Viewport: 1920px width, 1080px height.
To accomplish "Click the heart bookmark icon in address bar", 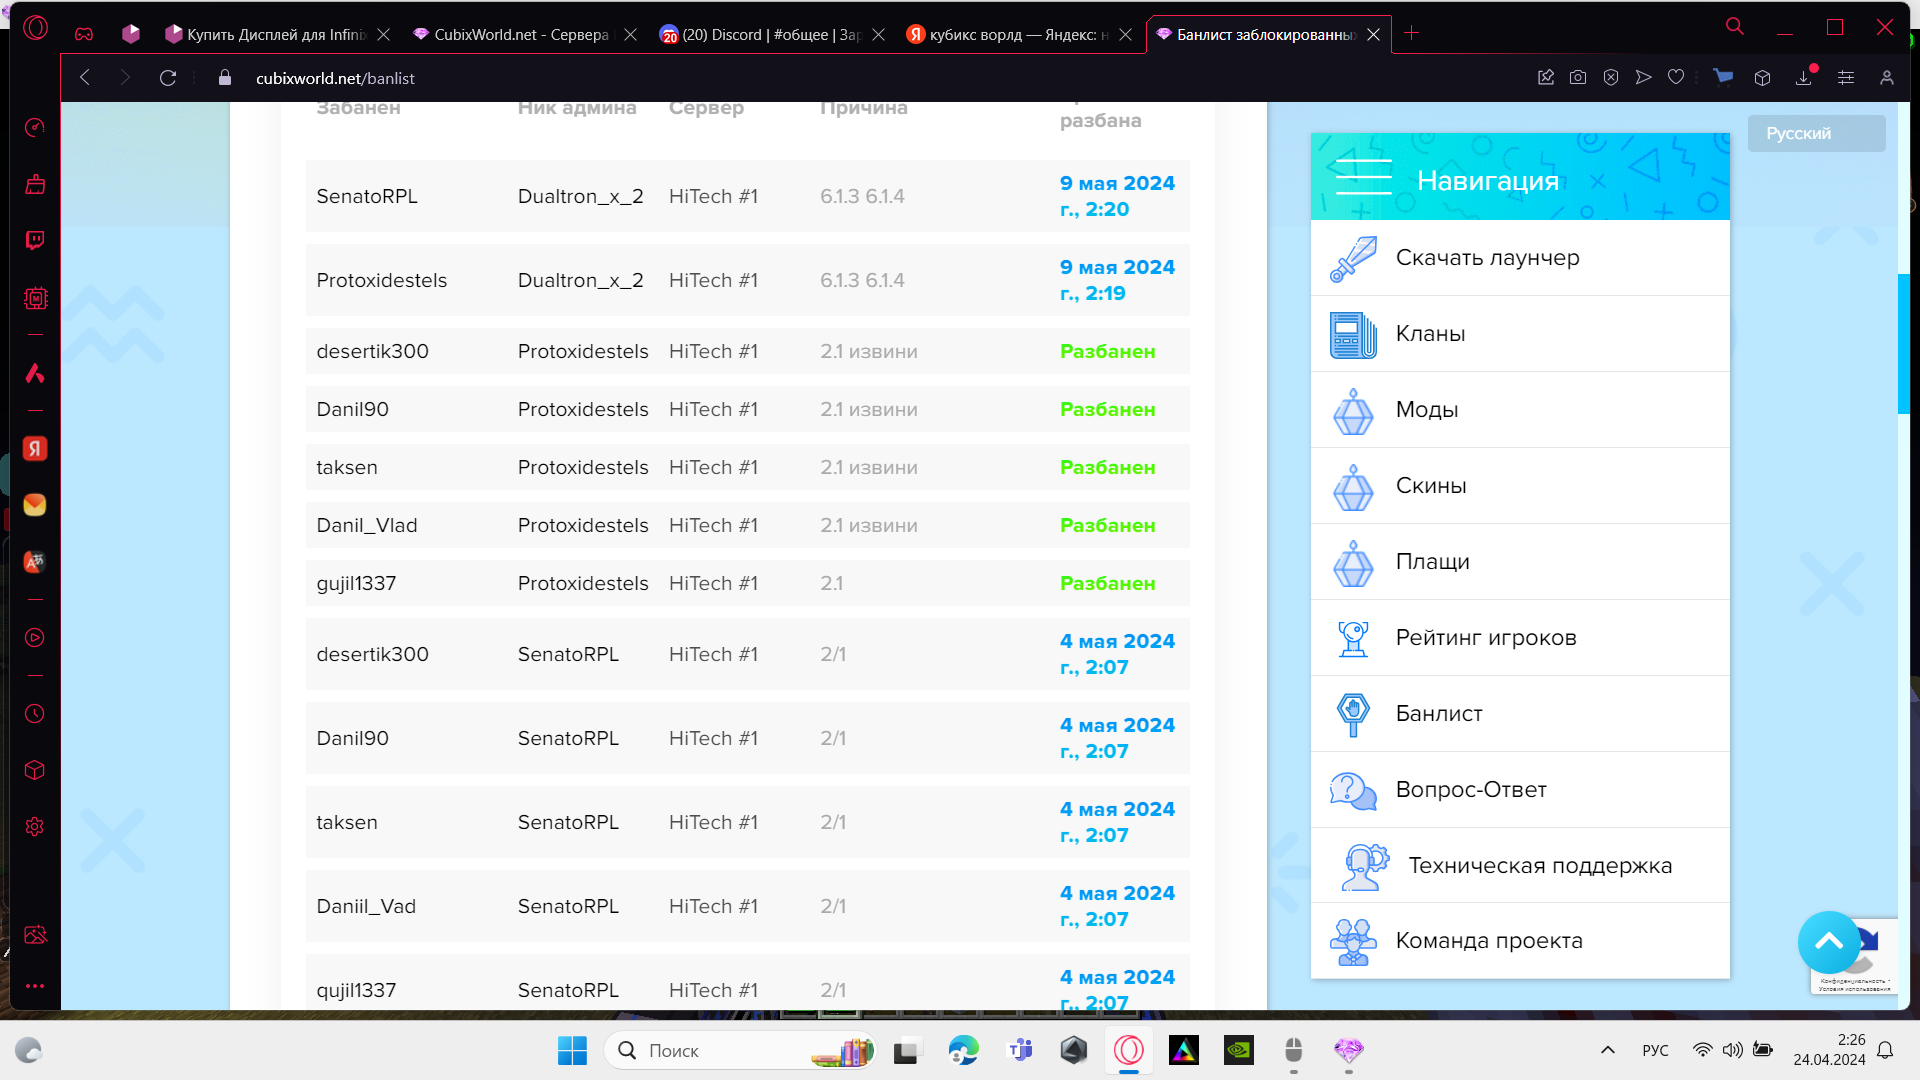I will [1676, 77].
